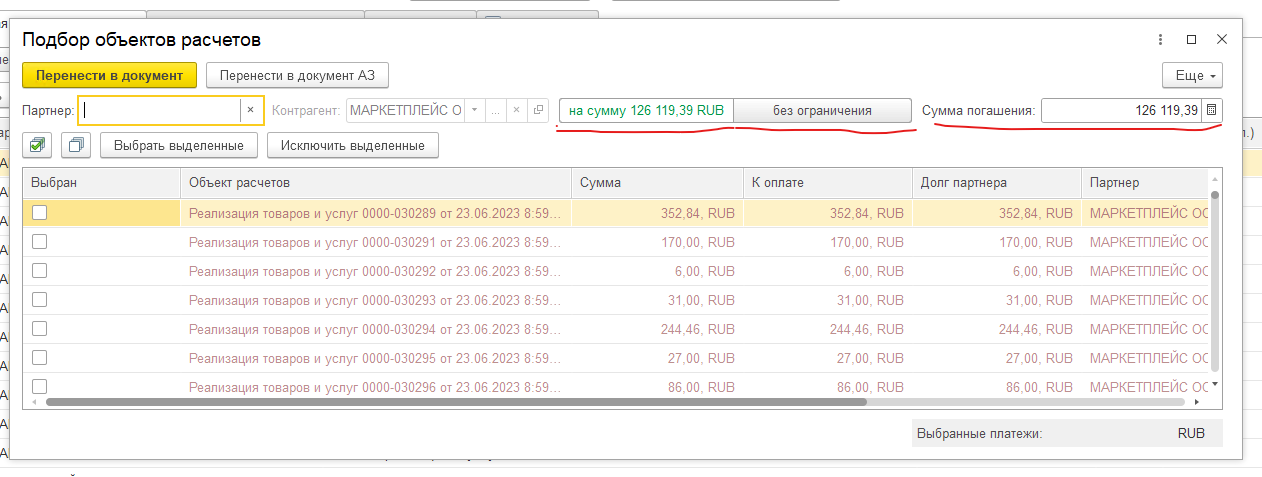Open the Контрагент dropdown arrow

474,110
